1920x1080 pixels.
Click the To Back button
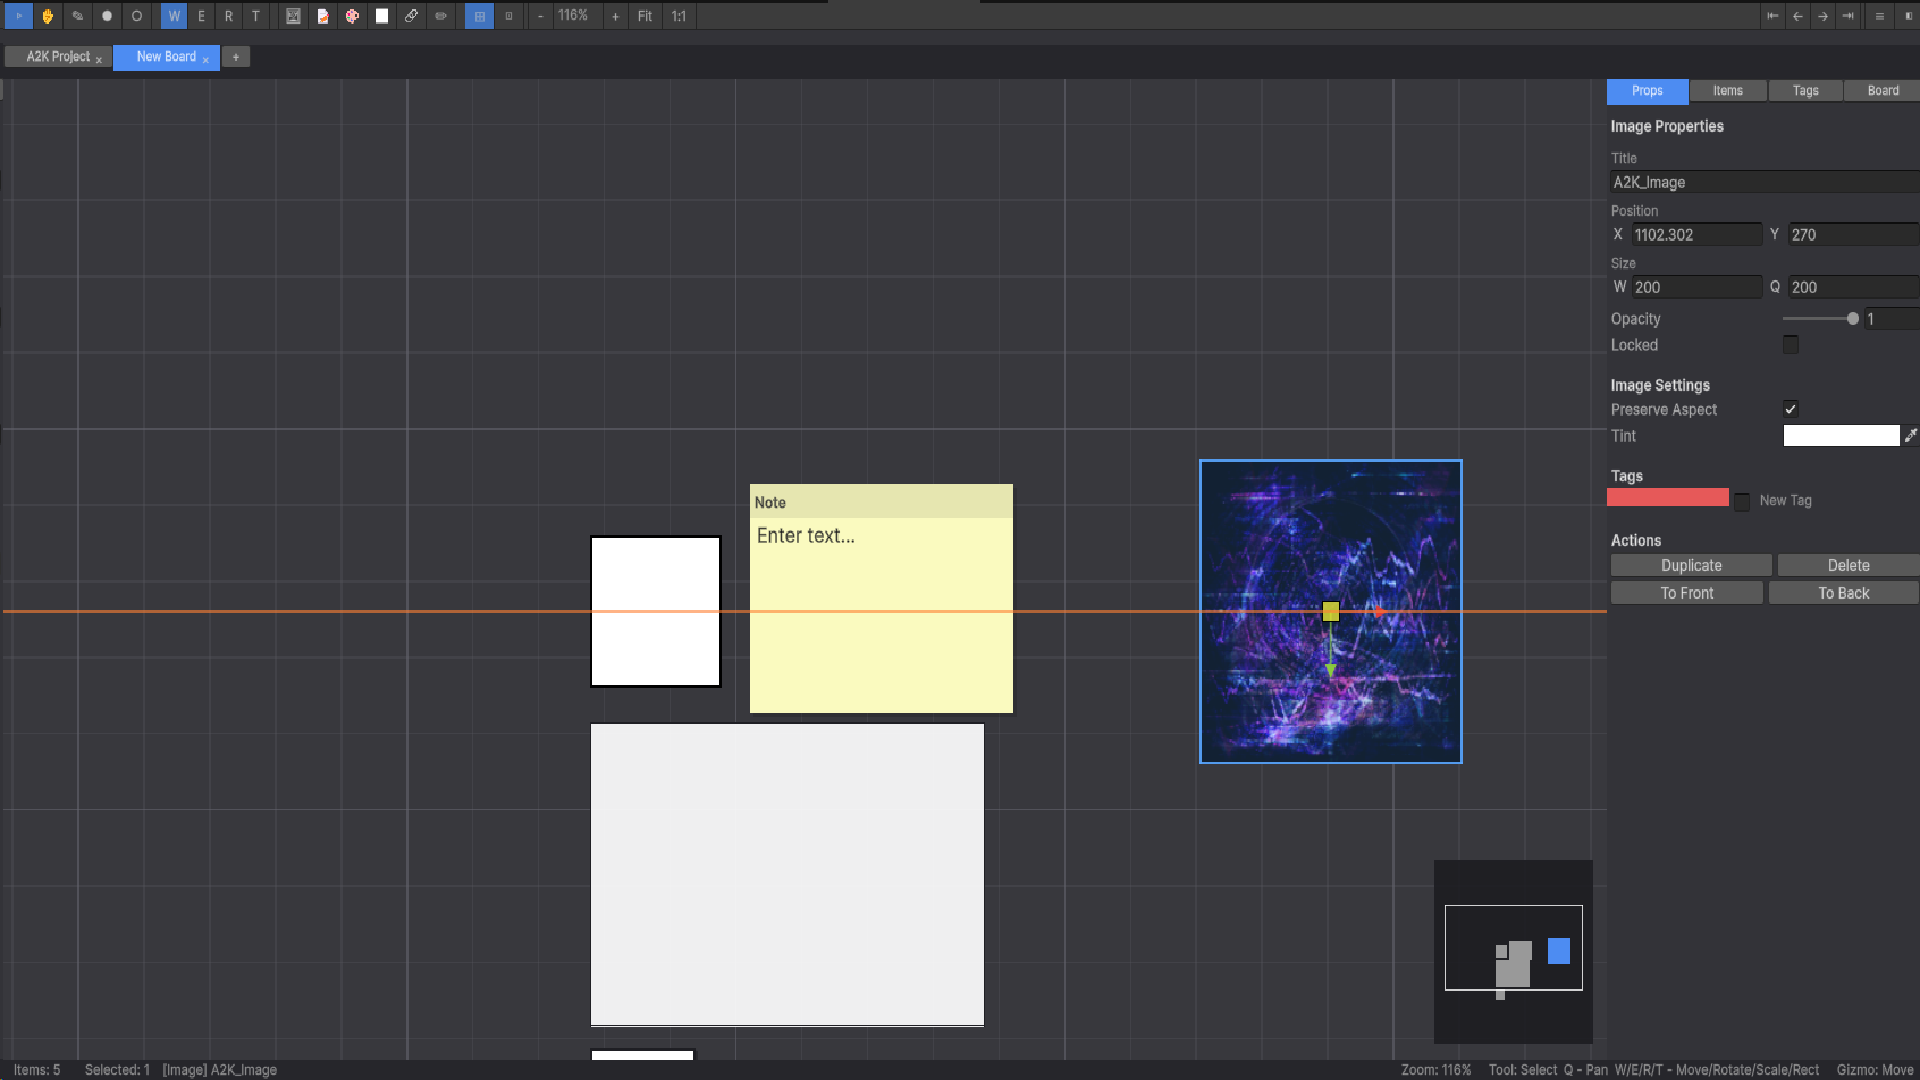point(1843,593)
